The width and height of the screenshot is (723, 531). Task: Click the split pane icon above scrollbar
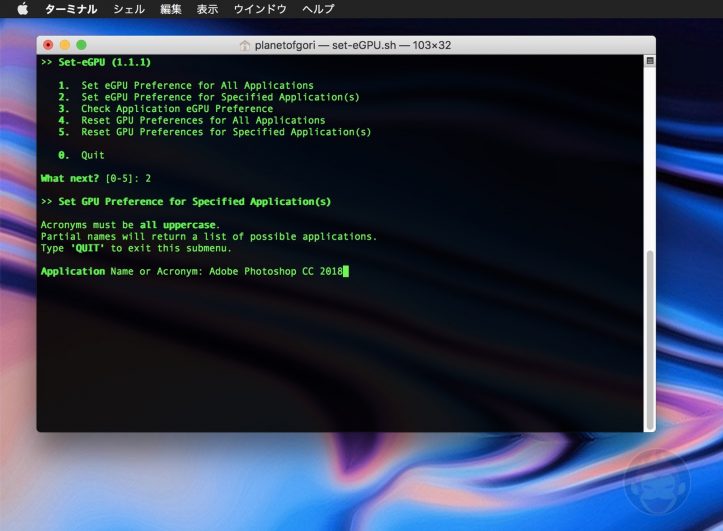[x=649, y=61]
